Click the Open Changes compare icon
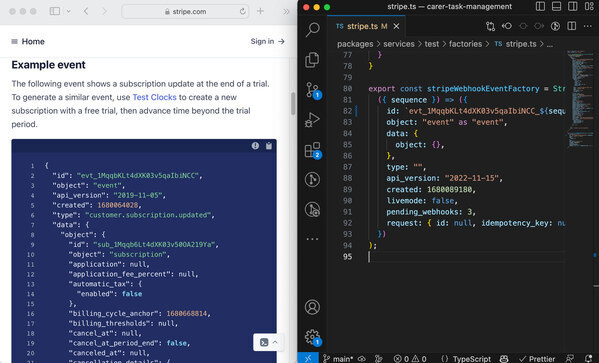 pos(490,26)
